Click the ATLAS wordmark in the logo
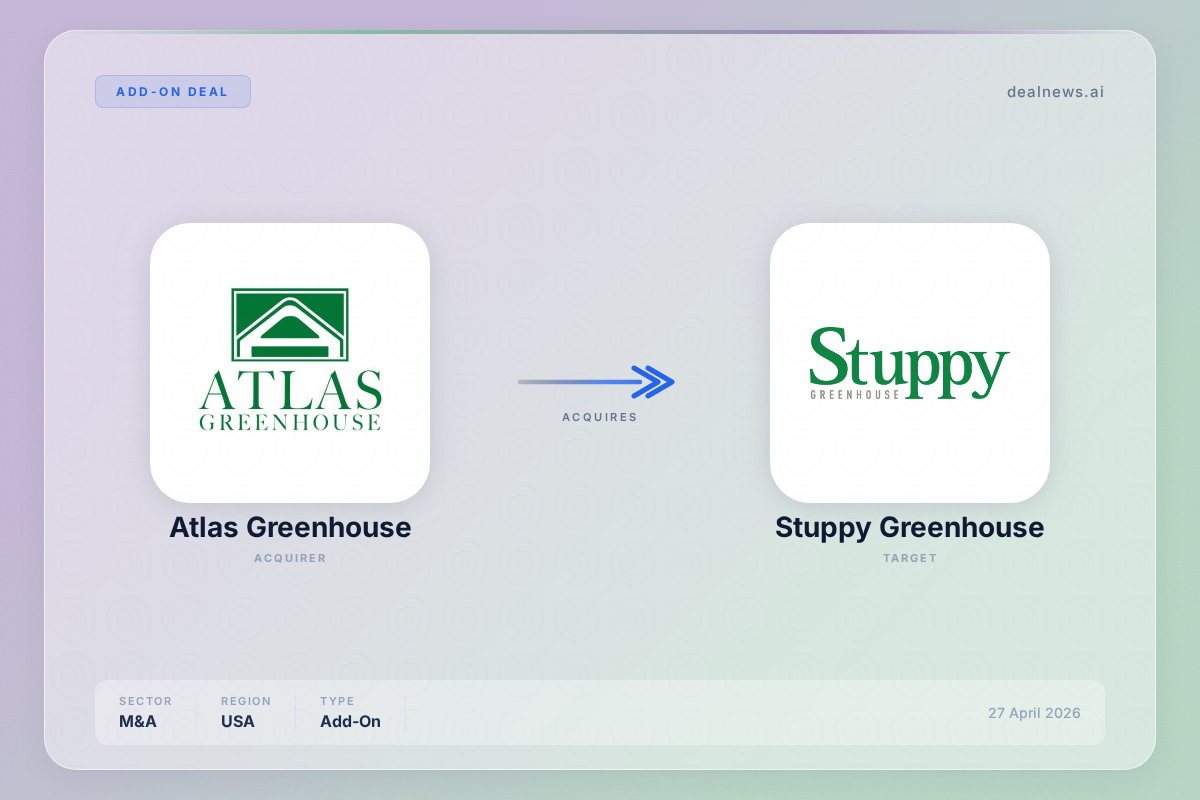1200x800 pixels. [x=290, y=389]
